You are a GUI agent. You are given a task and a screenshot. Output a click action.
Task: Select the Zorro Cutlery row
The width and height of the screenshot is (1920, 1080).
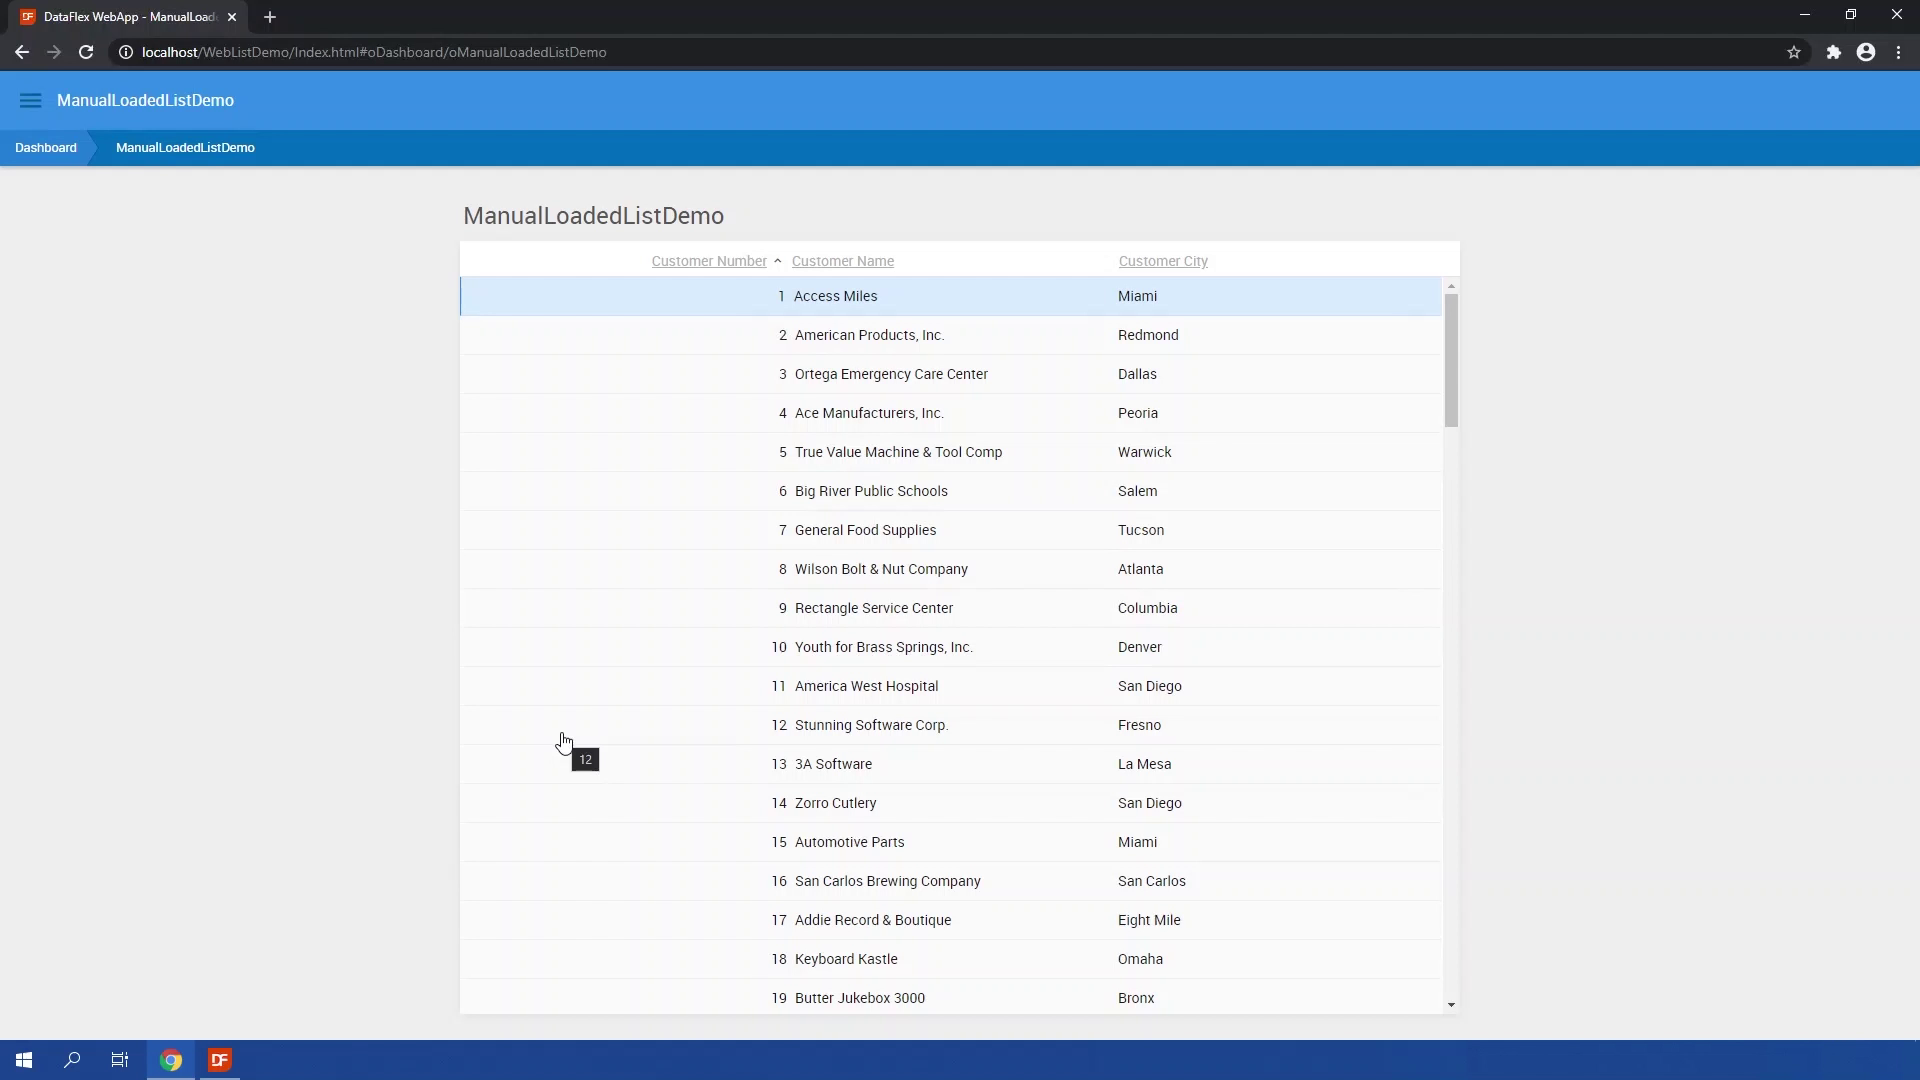[835, 803]
